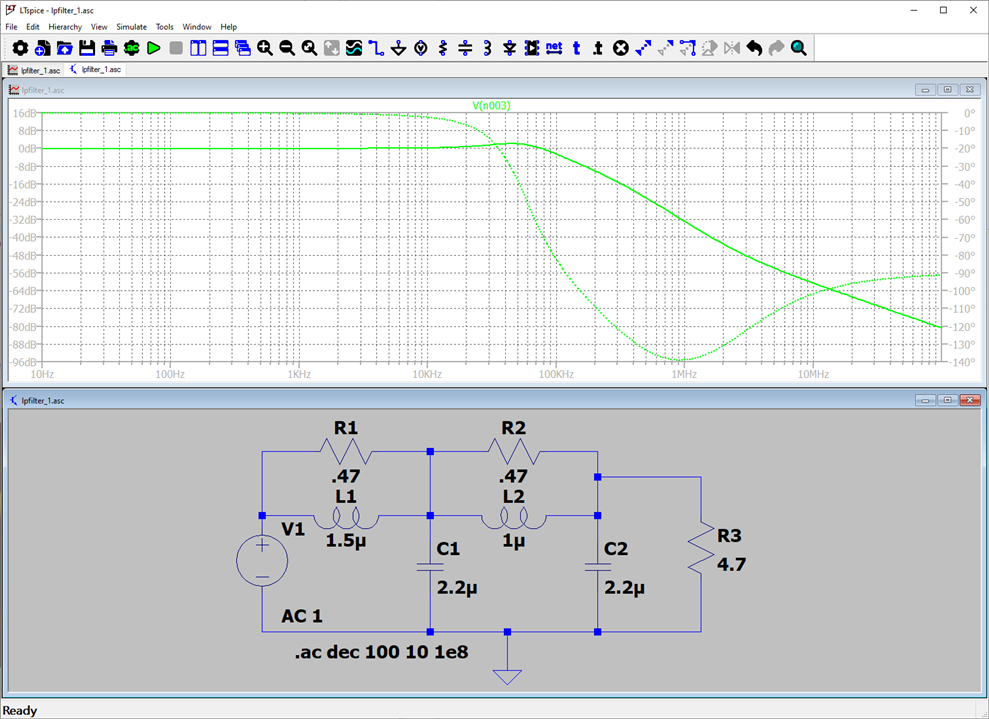This screenshot has height=719, width=989.
Task: Open the settings gear in the toolbar
Action: point(20,48)
